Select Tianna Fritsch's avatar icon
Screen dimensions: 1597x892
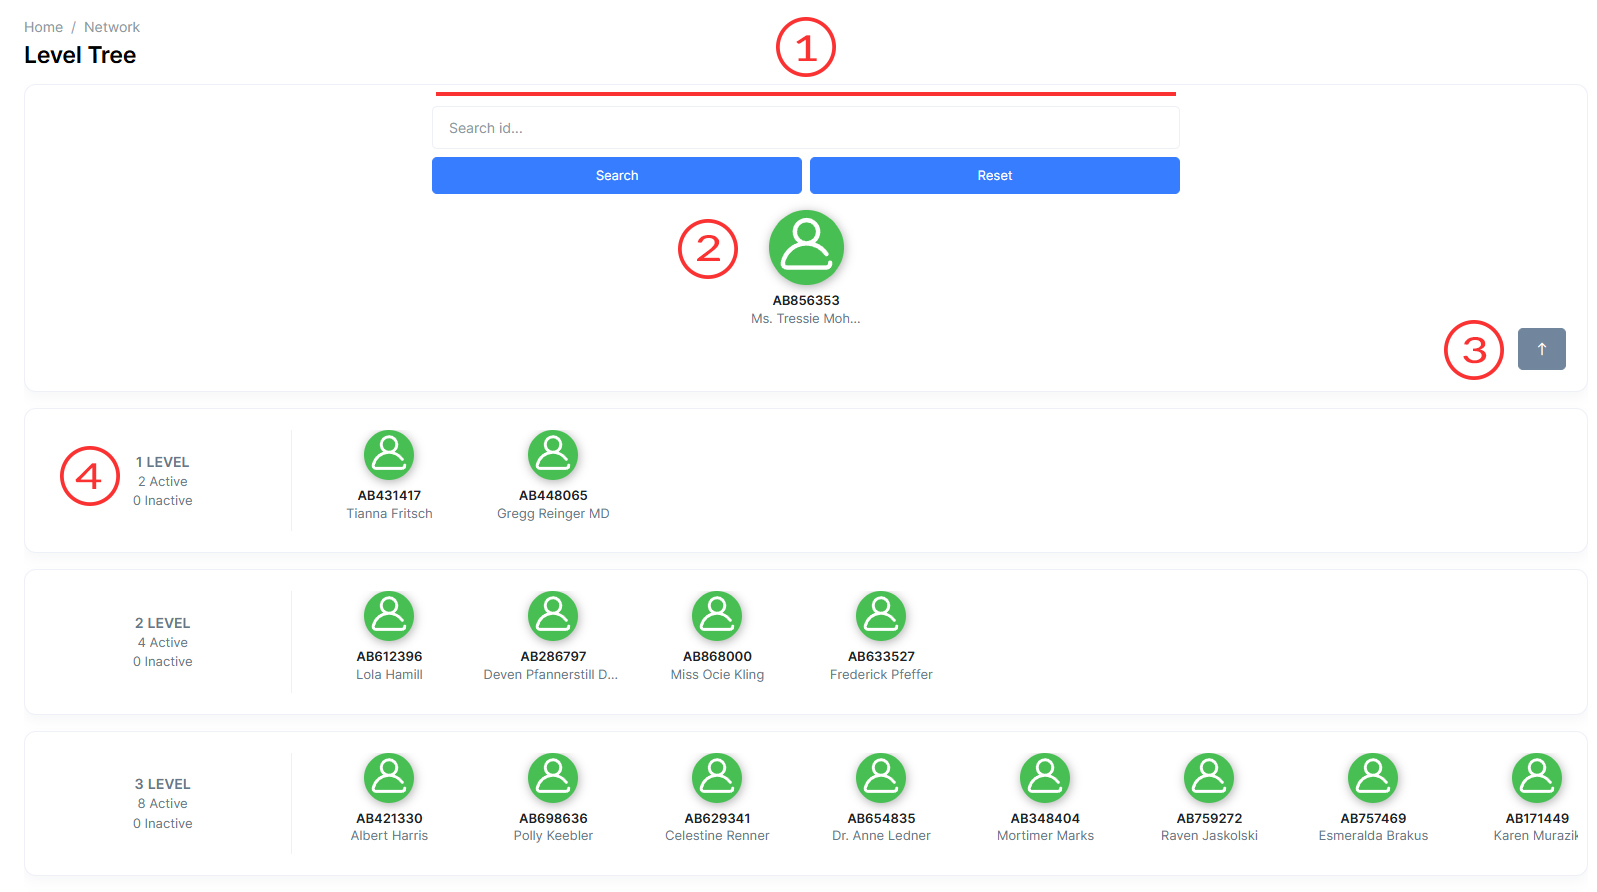389,455
